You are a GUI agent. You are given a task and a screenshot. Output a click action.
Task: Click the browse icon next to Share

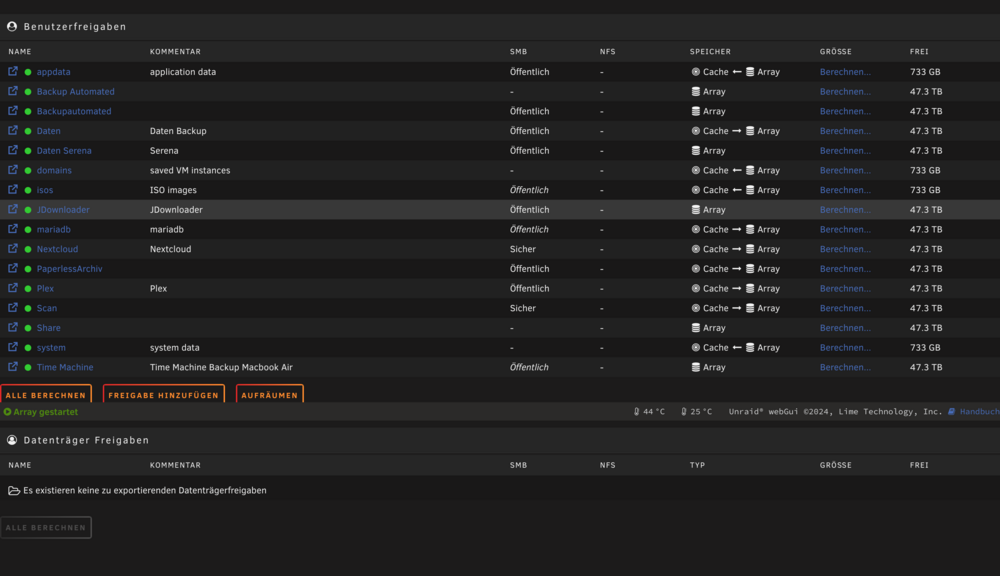click(13, 327)
